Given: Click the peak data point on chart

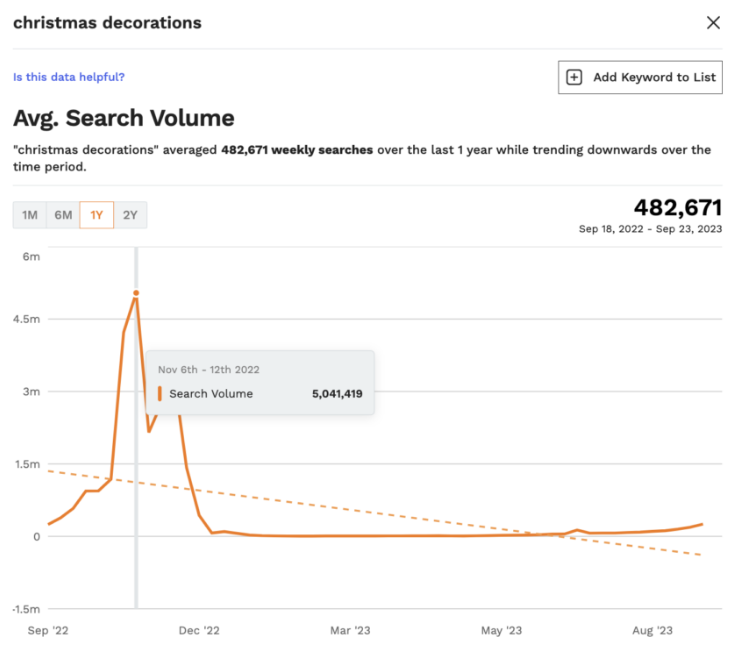Looking at the screenshot, I should point(135,293).
